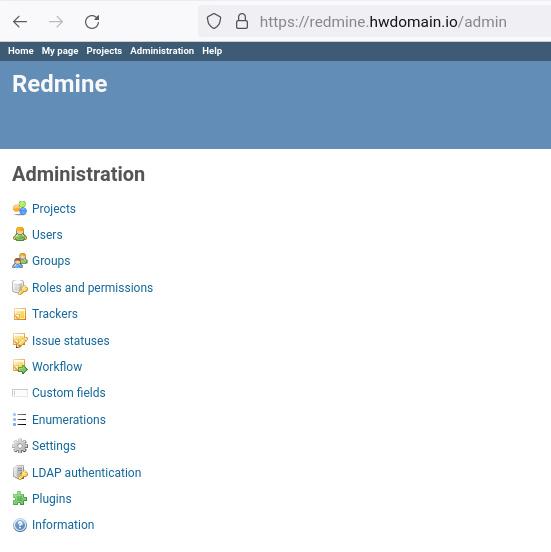
Task: Click the Trackers ticket icon
Action: click(x=20, y=314)
